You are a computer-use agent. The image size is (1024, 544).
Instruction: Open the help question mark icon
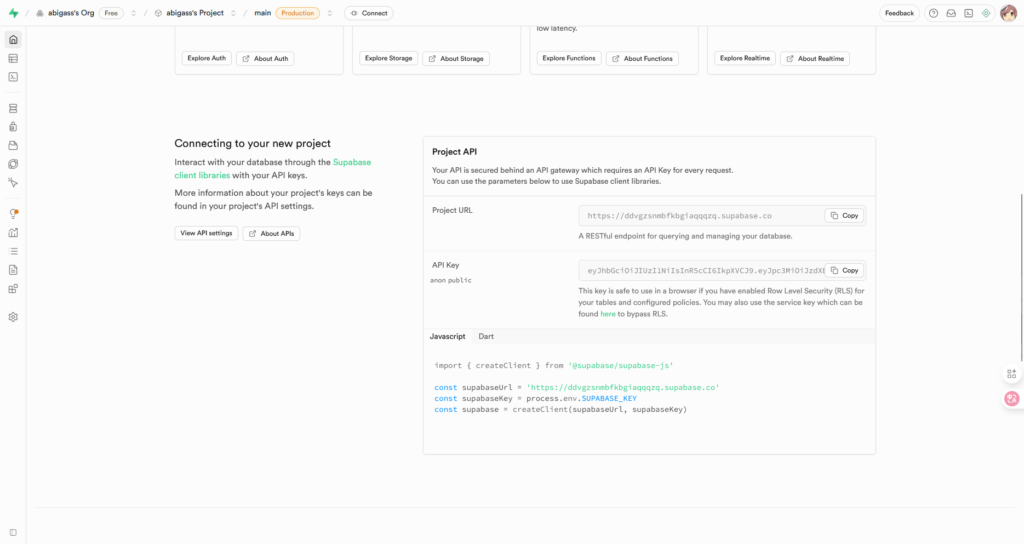click(933, 13)
